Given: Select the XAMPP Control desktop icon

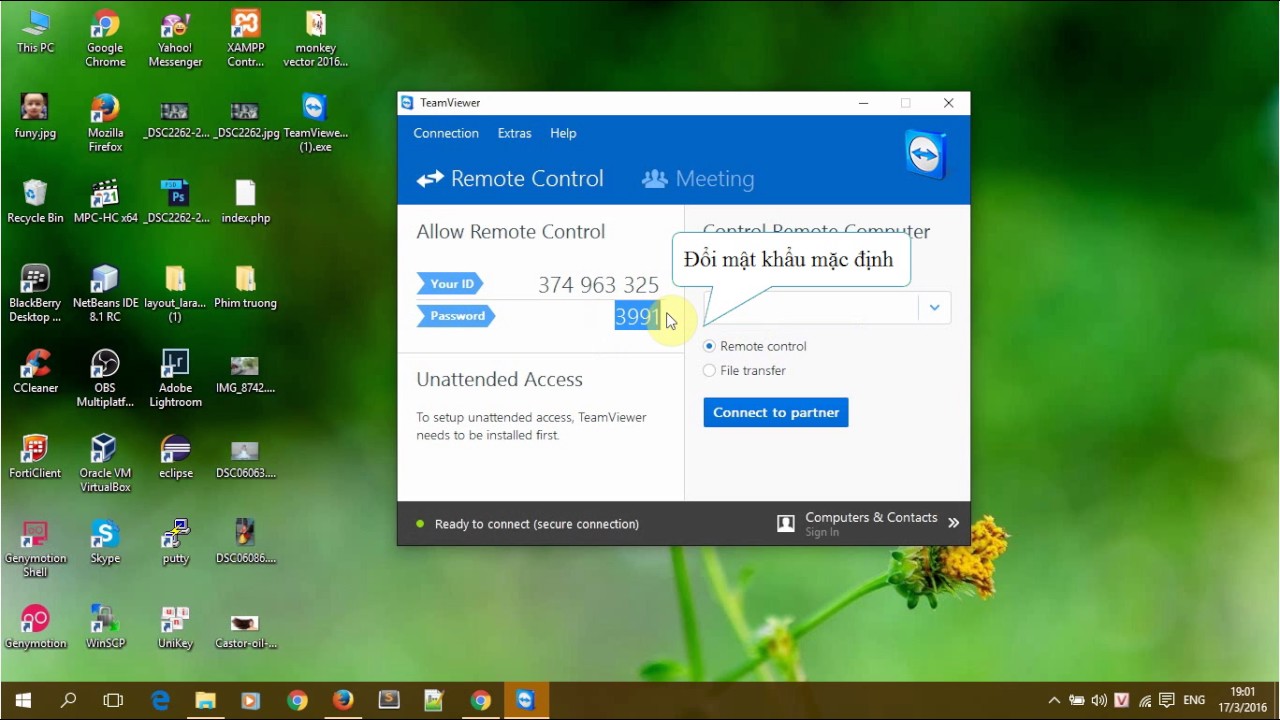Looking at the screenshot, I should tap(246, 39).
